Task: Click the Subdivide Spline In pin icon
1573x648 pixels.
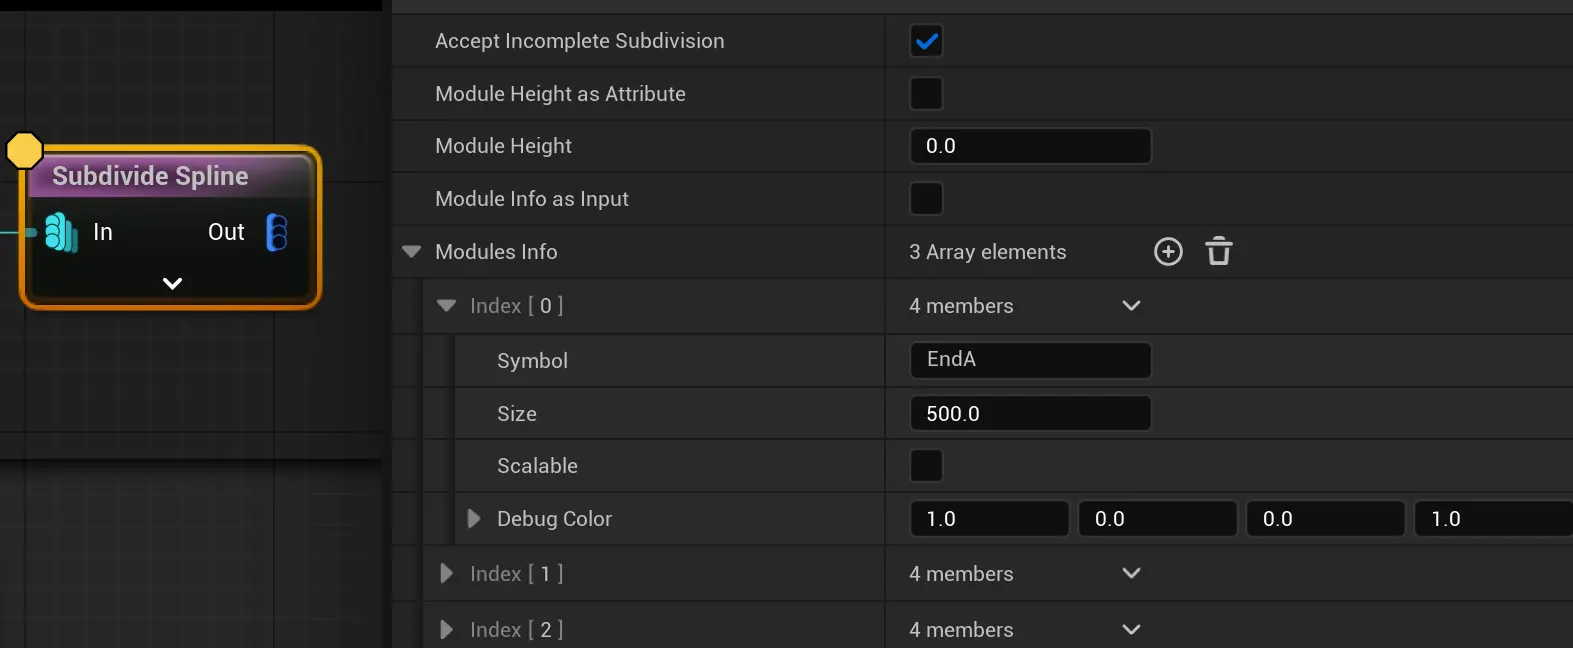Action: (x=61, y=232)
